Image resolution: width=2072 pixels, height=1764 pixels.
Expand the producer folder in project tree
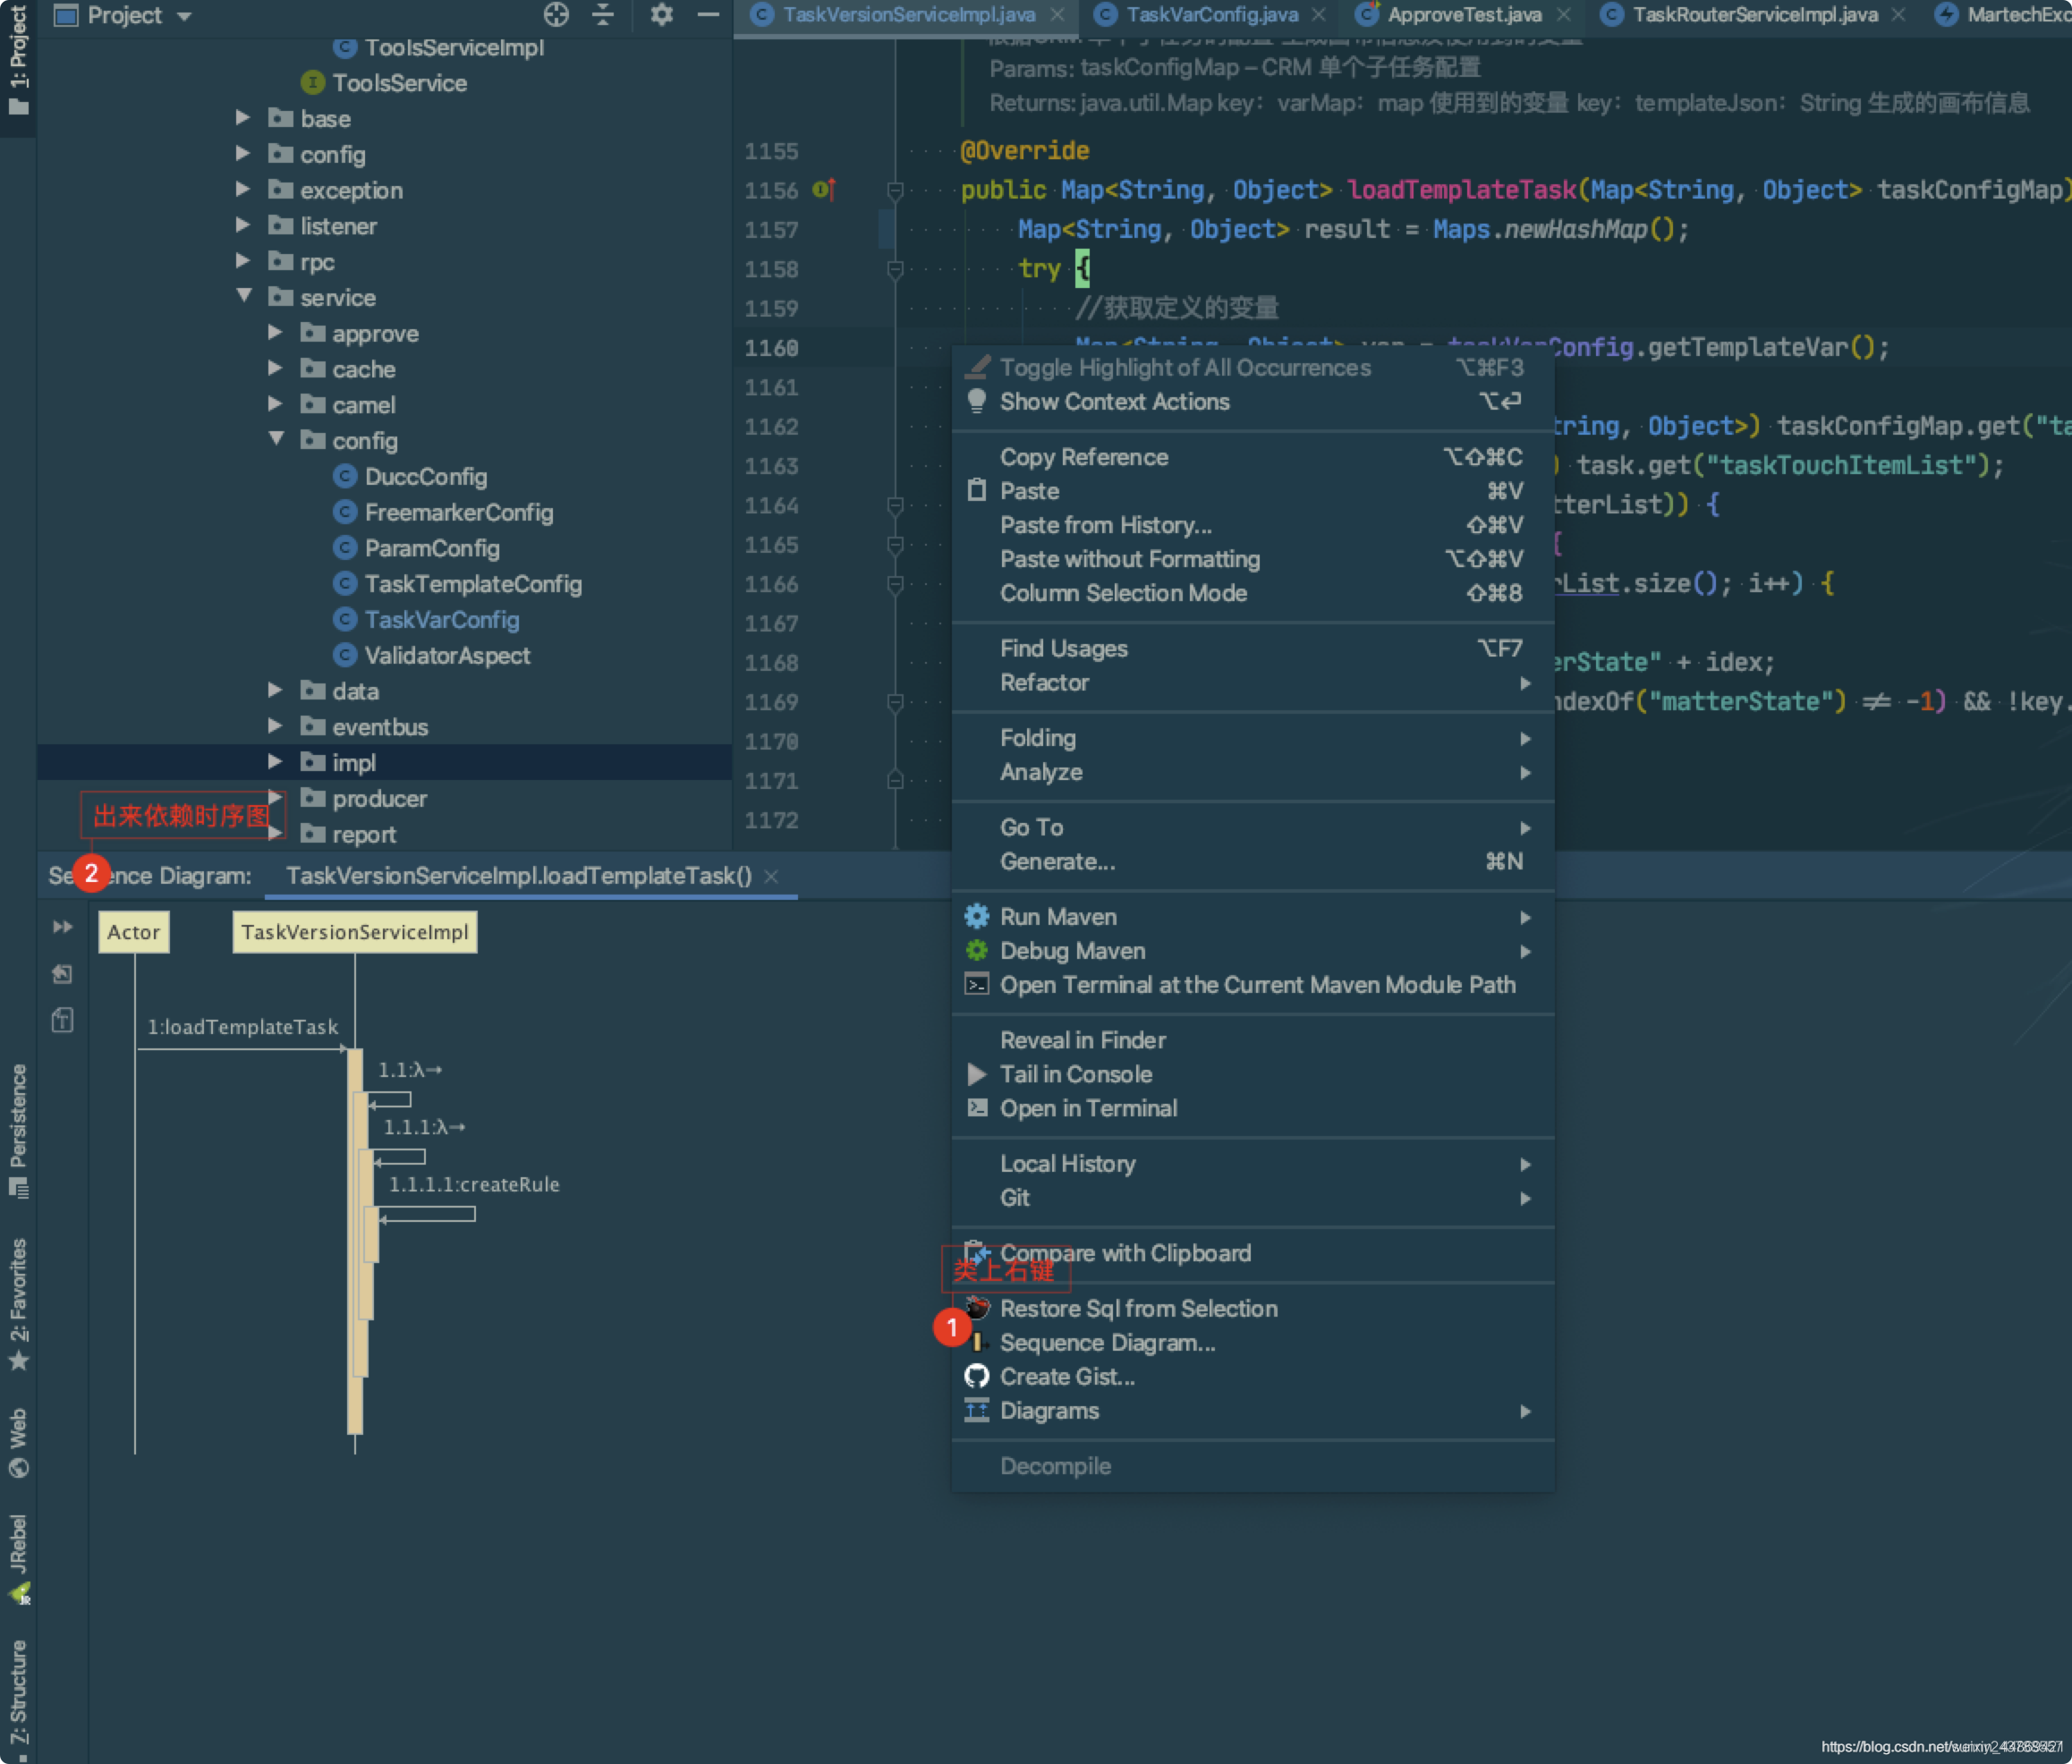278,798
